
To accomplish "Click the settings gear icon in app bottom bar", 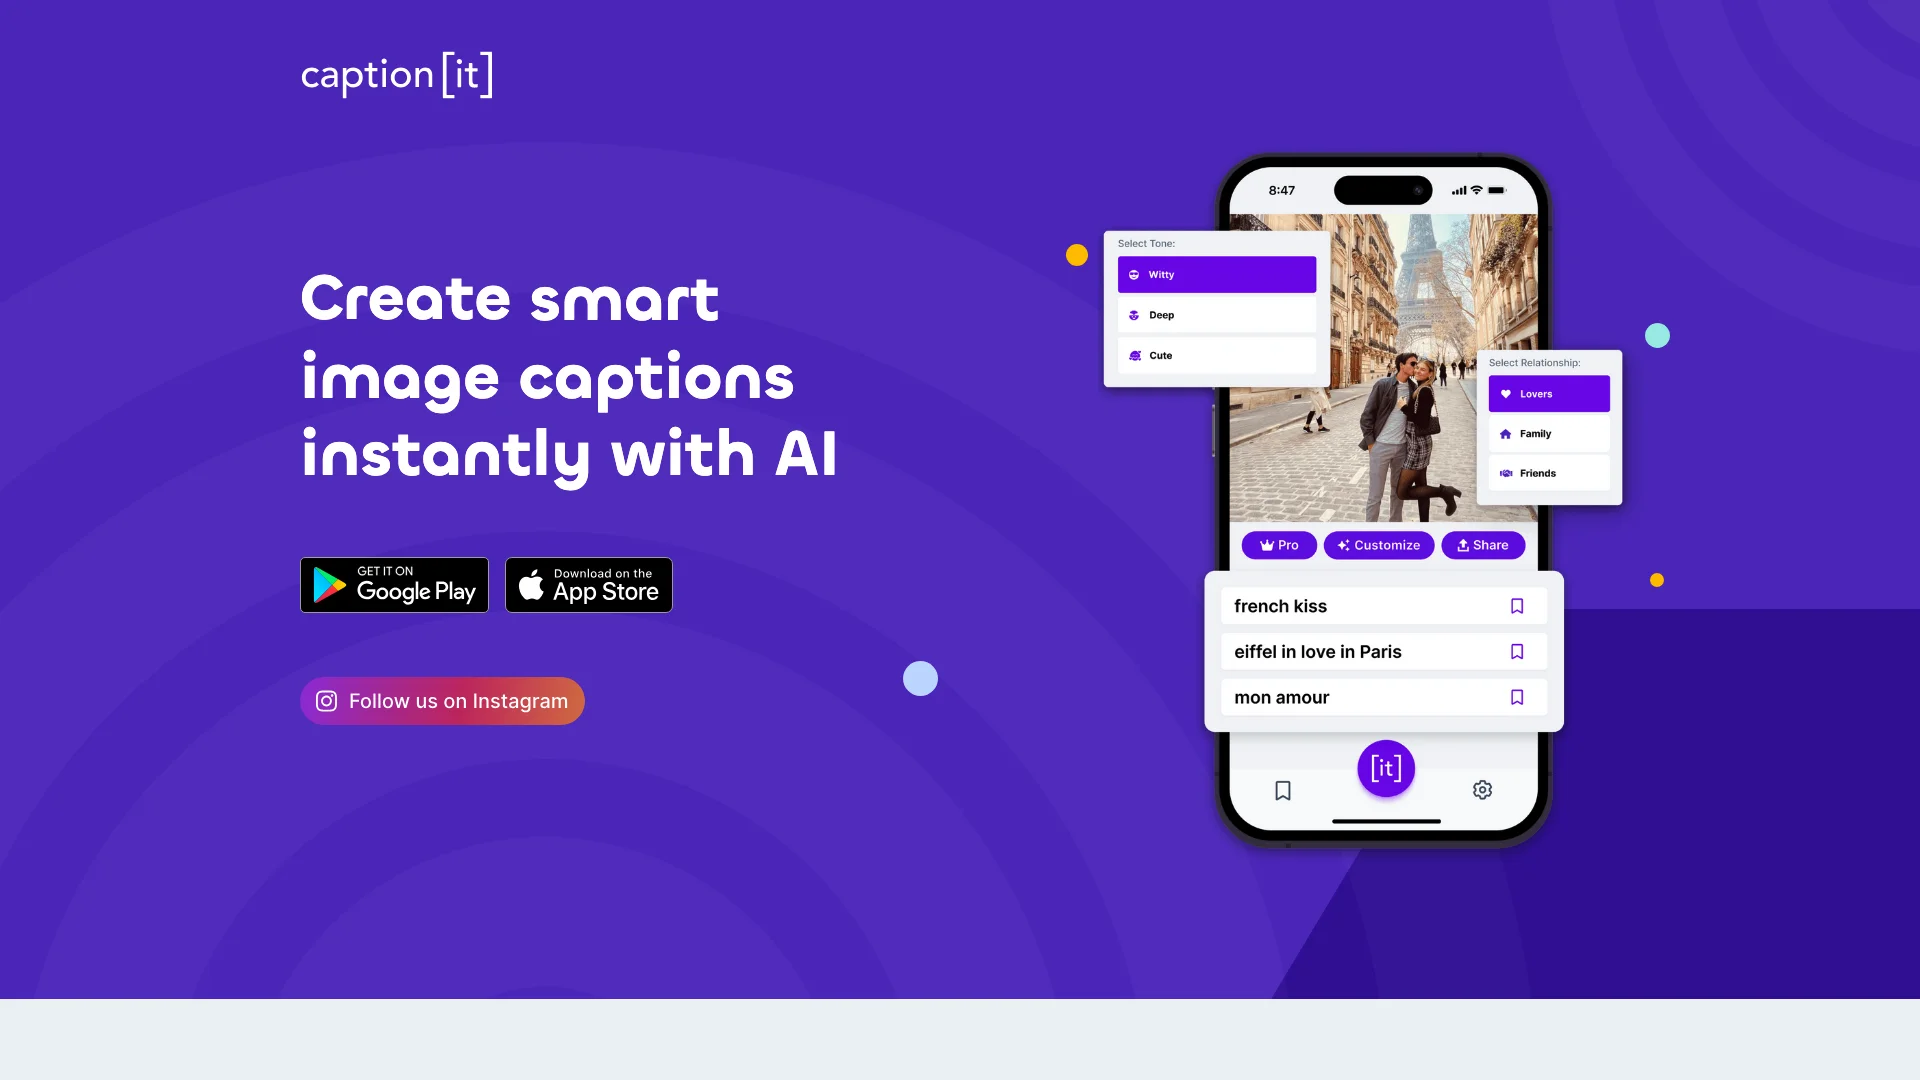I will 1482,790.
